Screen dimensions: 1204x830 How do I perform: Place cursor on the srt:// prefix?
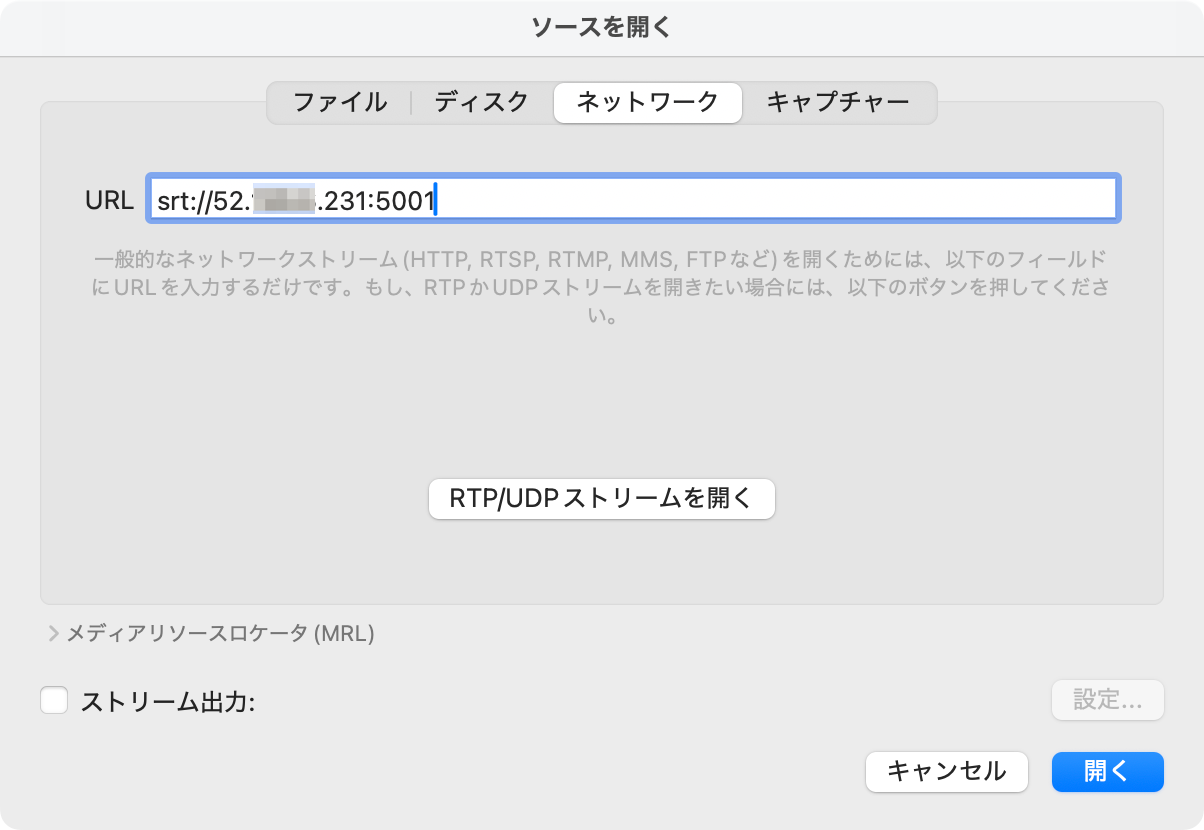[182, 201]
